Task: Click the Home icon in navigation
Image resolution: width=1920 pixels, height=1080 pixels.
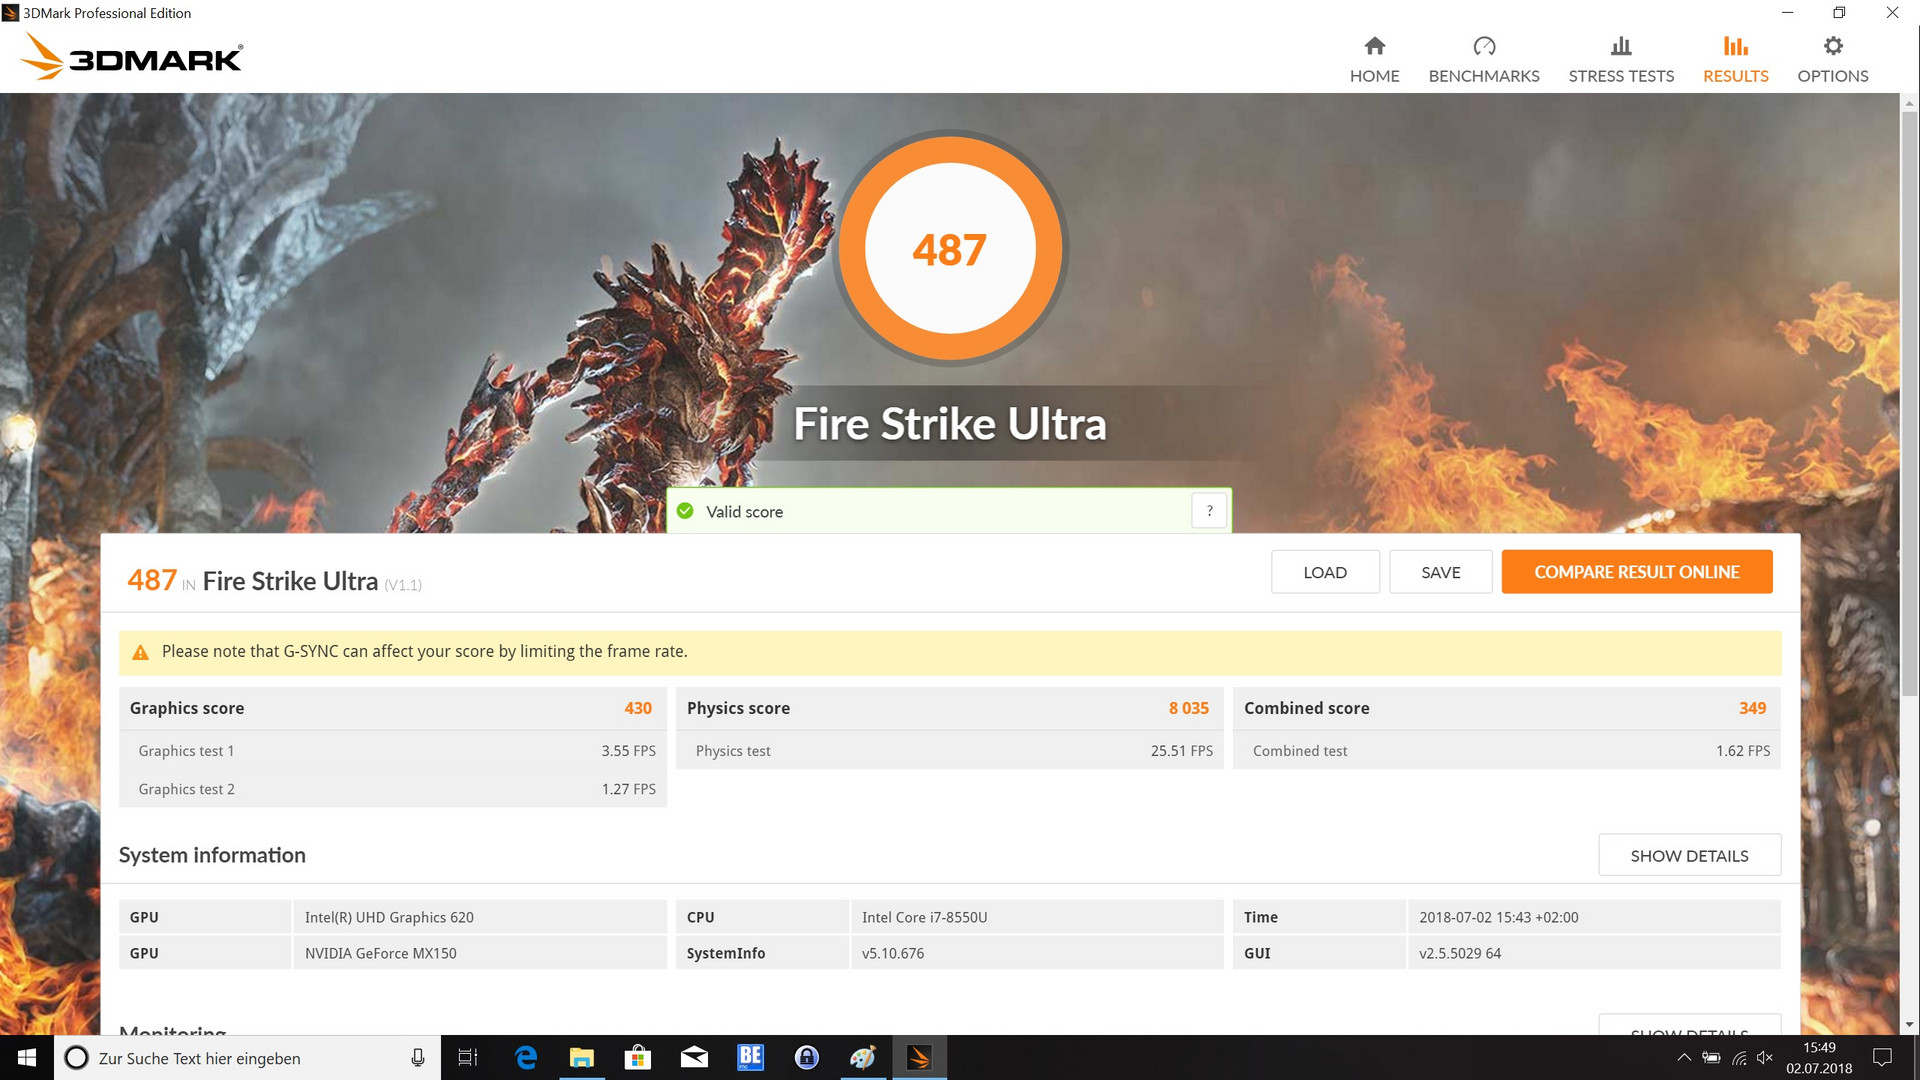Action: point(1374,46)
